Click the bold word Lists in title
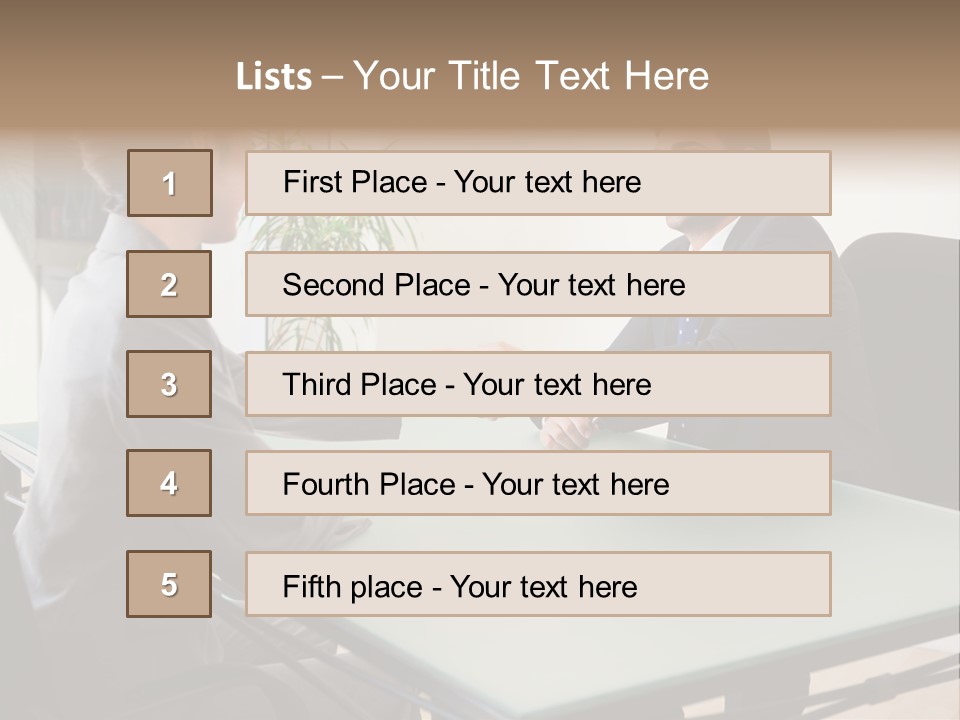The height and width of the screenshot is (720, 960). coord(274,77)
